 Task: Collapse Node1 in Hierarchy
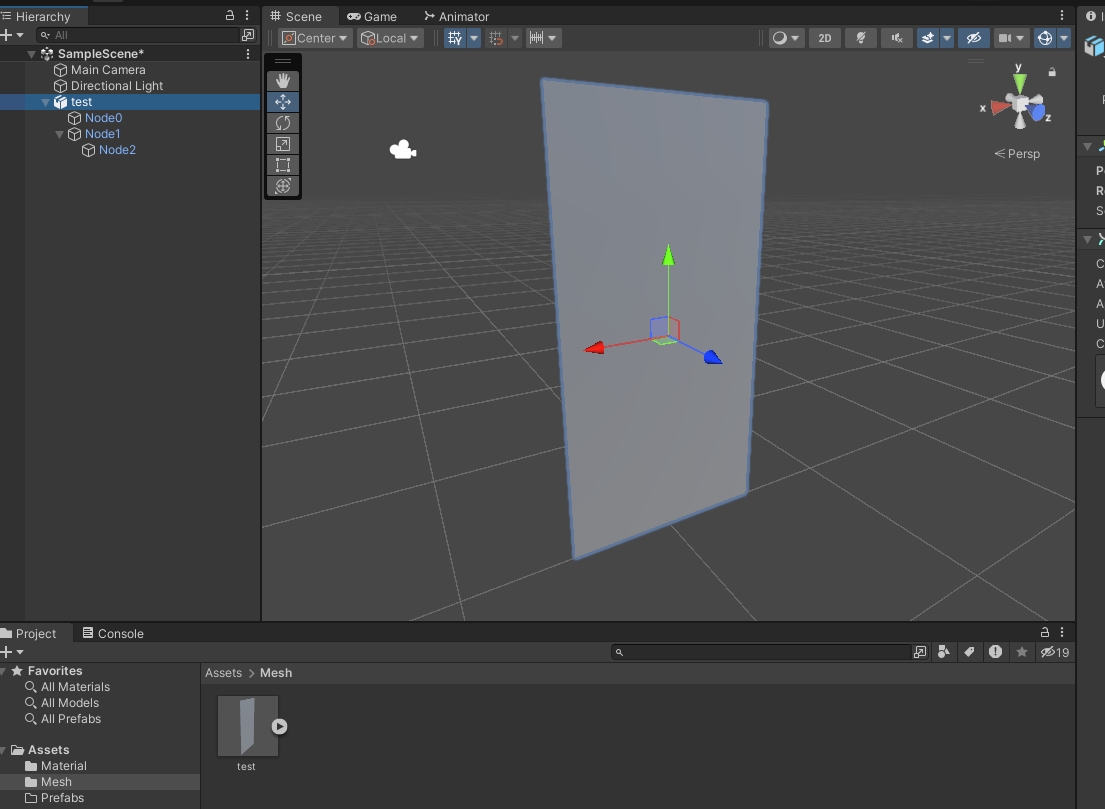[60, 134]
